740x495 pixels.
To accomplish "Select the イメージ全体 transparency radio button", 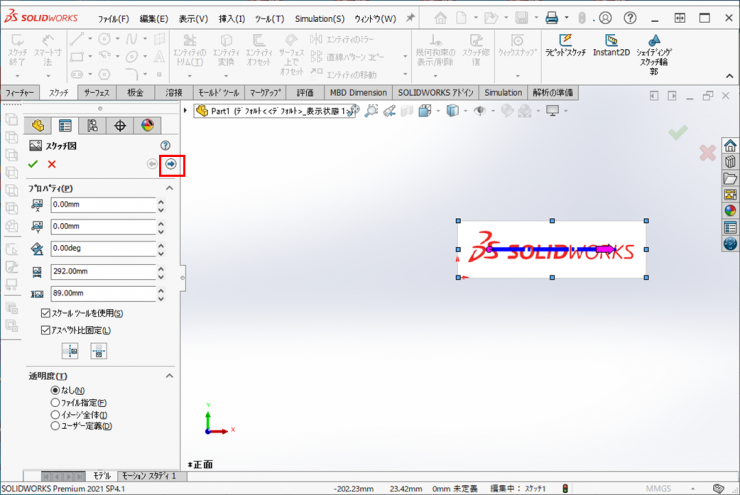I will [55, 414].
